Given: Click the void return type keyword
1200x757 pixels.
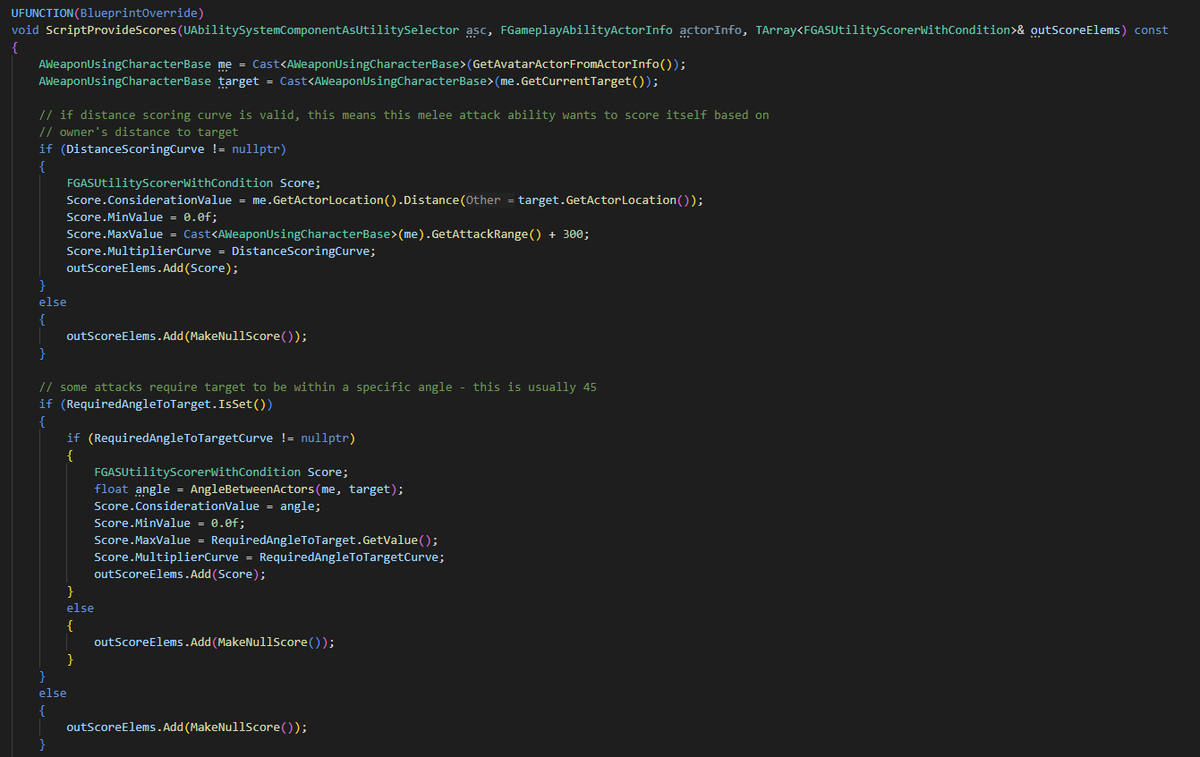Looking at the screenshot, I should point(25,30).
